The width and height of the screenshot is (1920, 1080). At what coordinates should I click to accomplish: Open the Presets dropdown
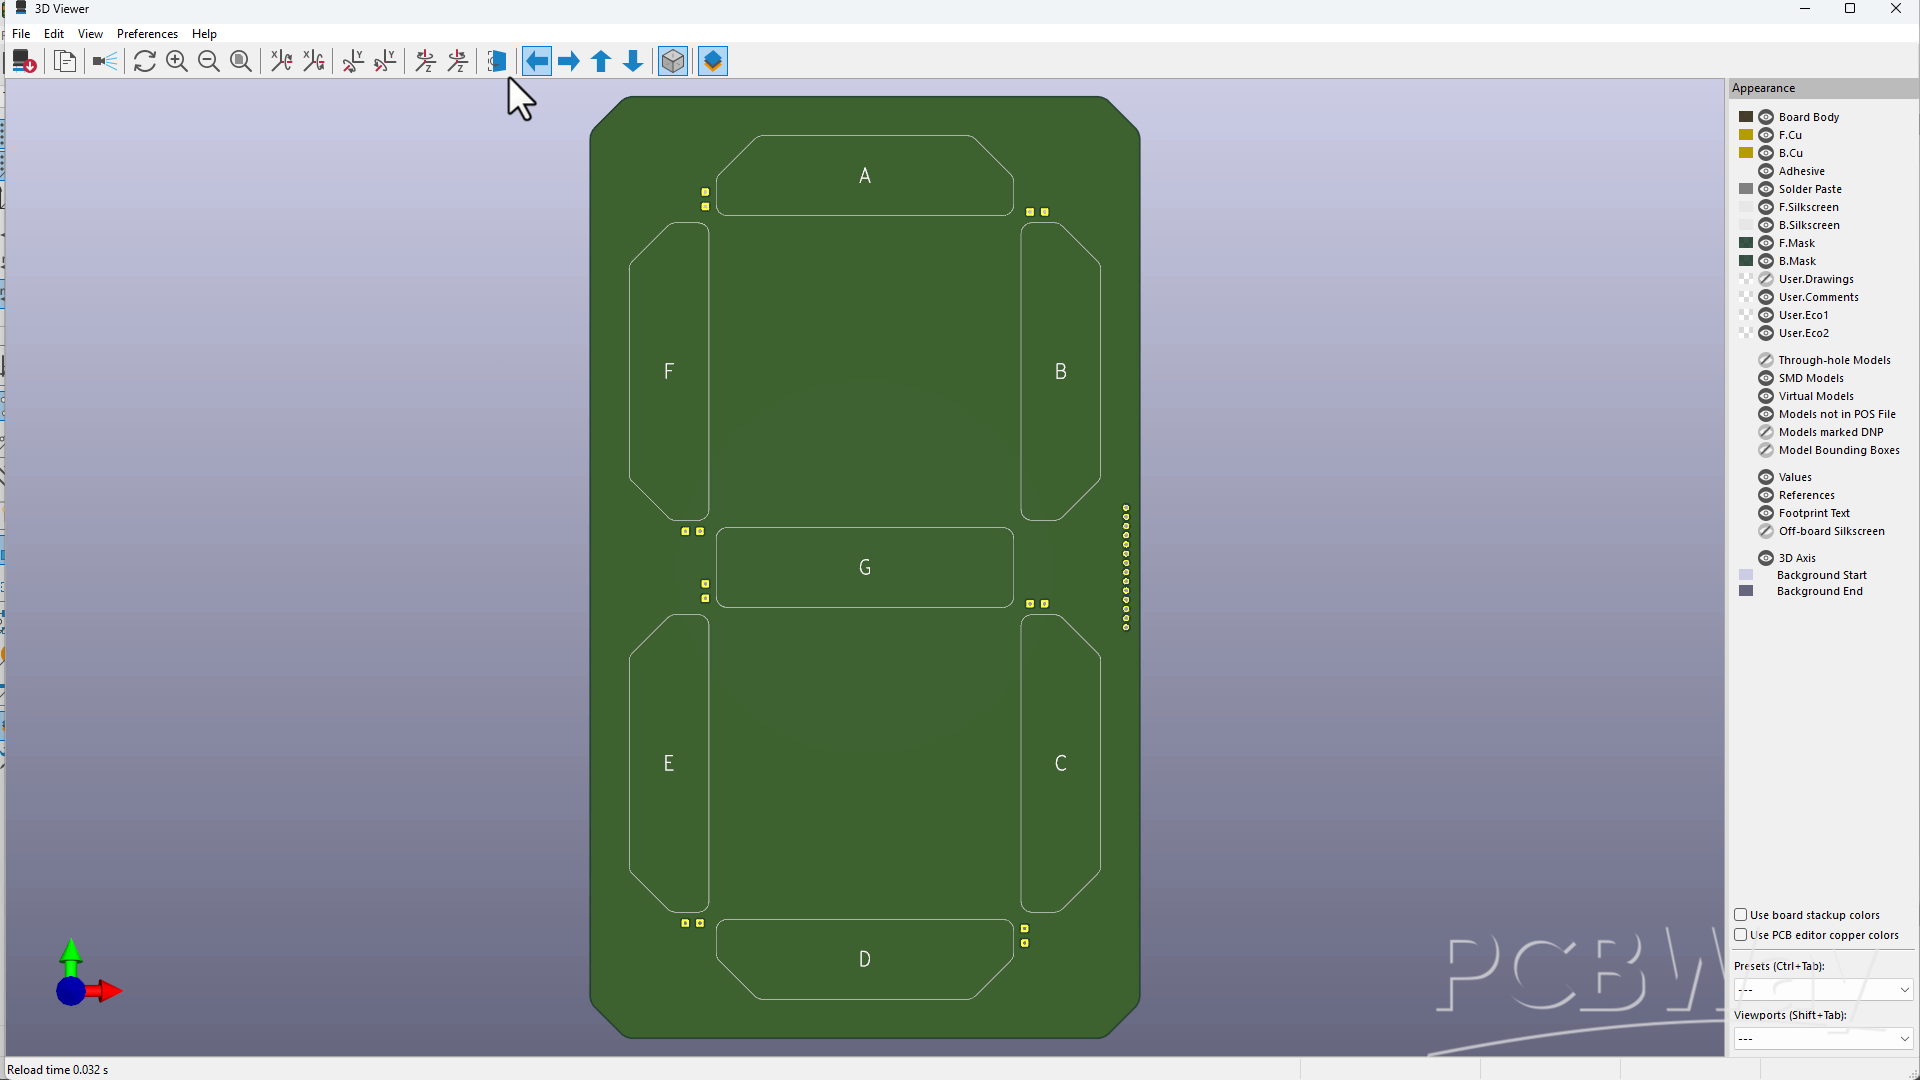point(1823,989)
